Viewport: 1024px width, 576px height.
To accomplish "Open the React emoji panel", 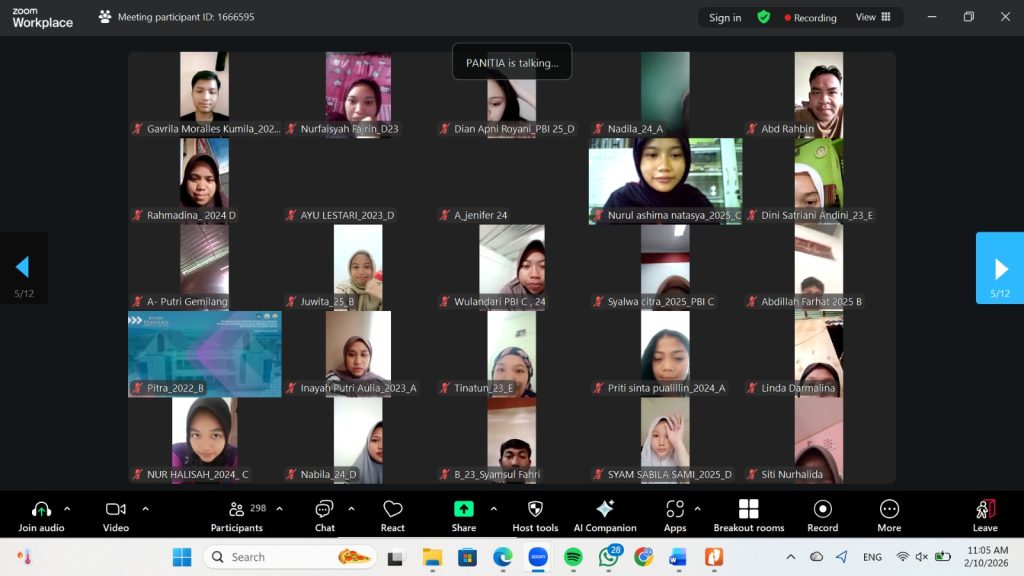I will (392, 510).
